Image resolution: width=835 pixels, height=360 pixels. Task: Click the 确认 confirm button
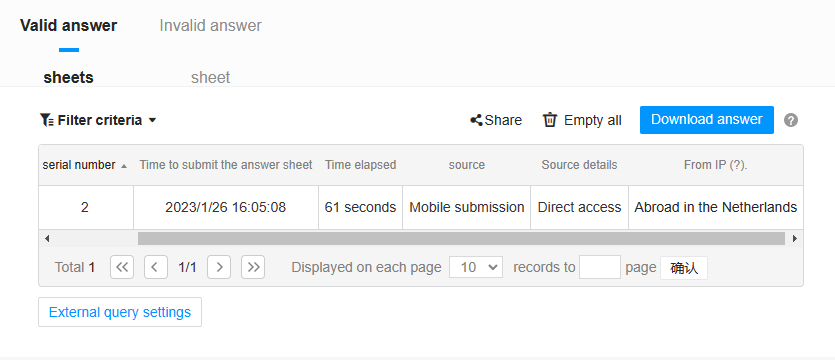[684, 267]
